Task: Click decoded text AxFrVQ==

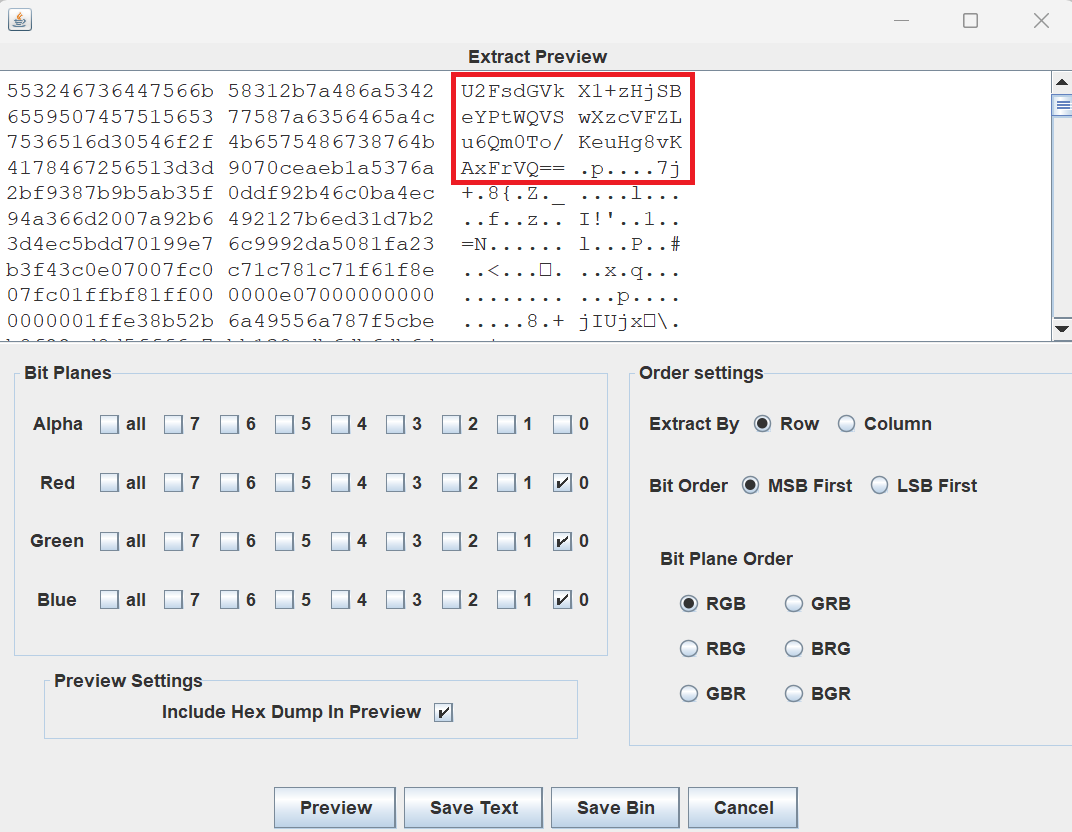Action: (x=513, y=168)
